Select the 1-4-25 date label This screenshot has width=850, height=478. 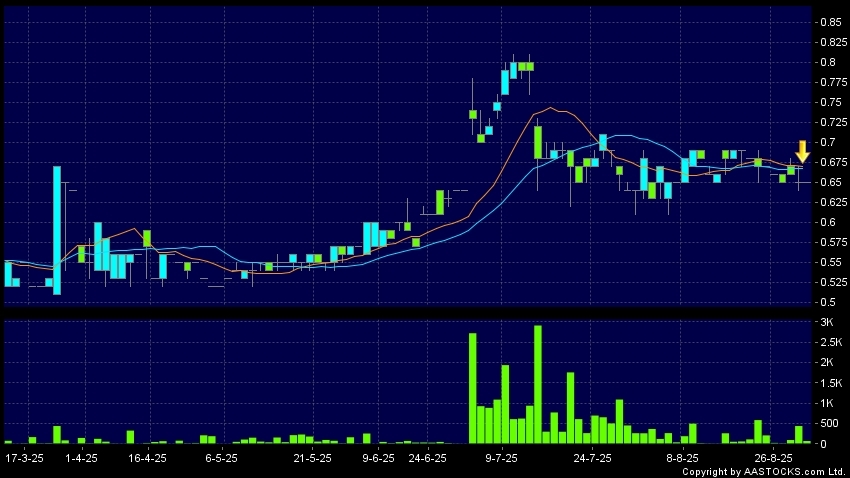tap(81, 458)
